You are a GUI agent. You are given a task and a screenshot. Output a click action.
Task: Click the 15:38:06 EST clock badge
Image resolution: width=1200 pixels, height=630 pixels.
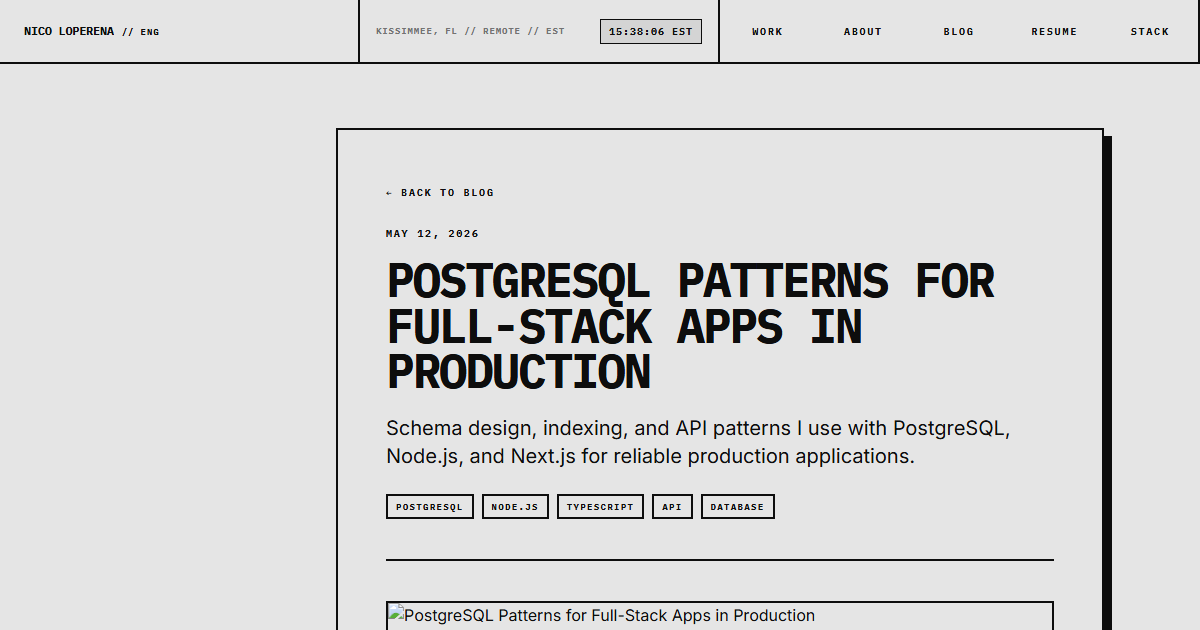pyautogui.click(x=651, y=32)
